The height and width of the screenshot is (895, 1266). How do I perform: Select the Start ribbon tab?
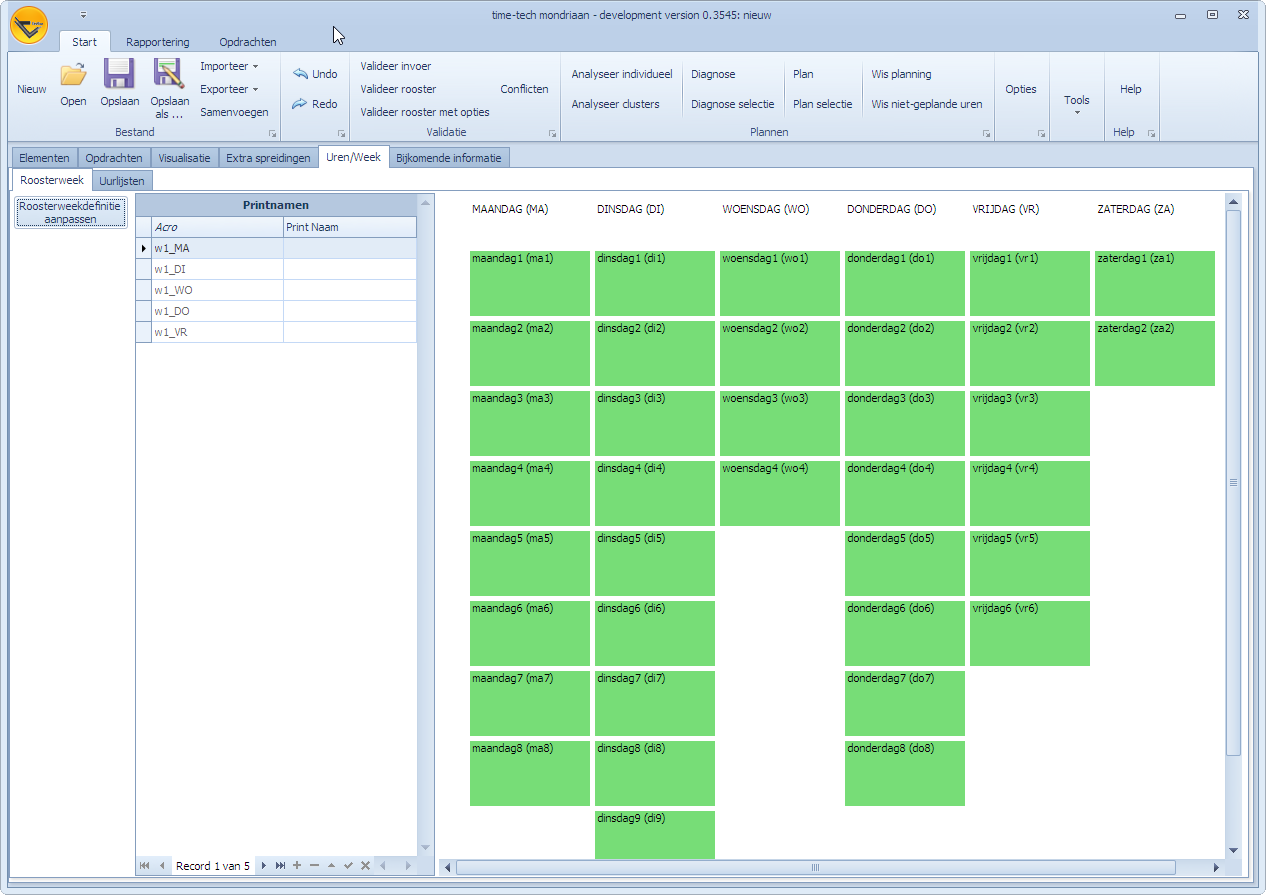[85, 42]
